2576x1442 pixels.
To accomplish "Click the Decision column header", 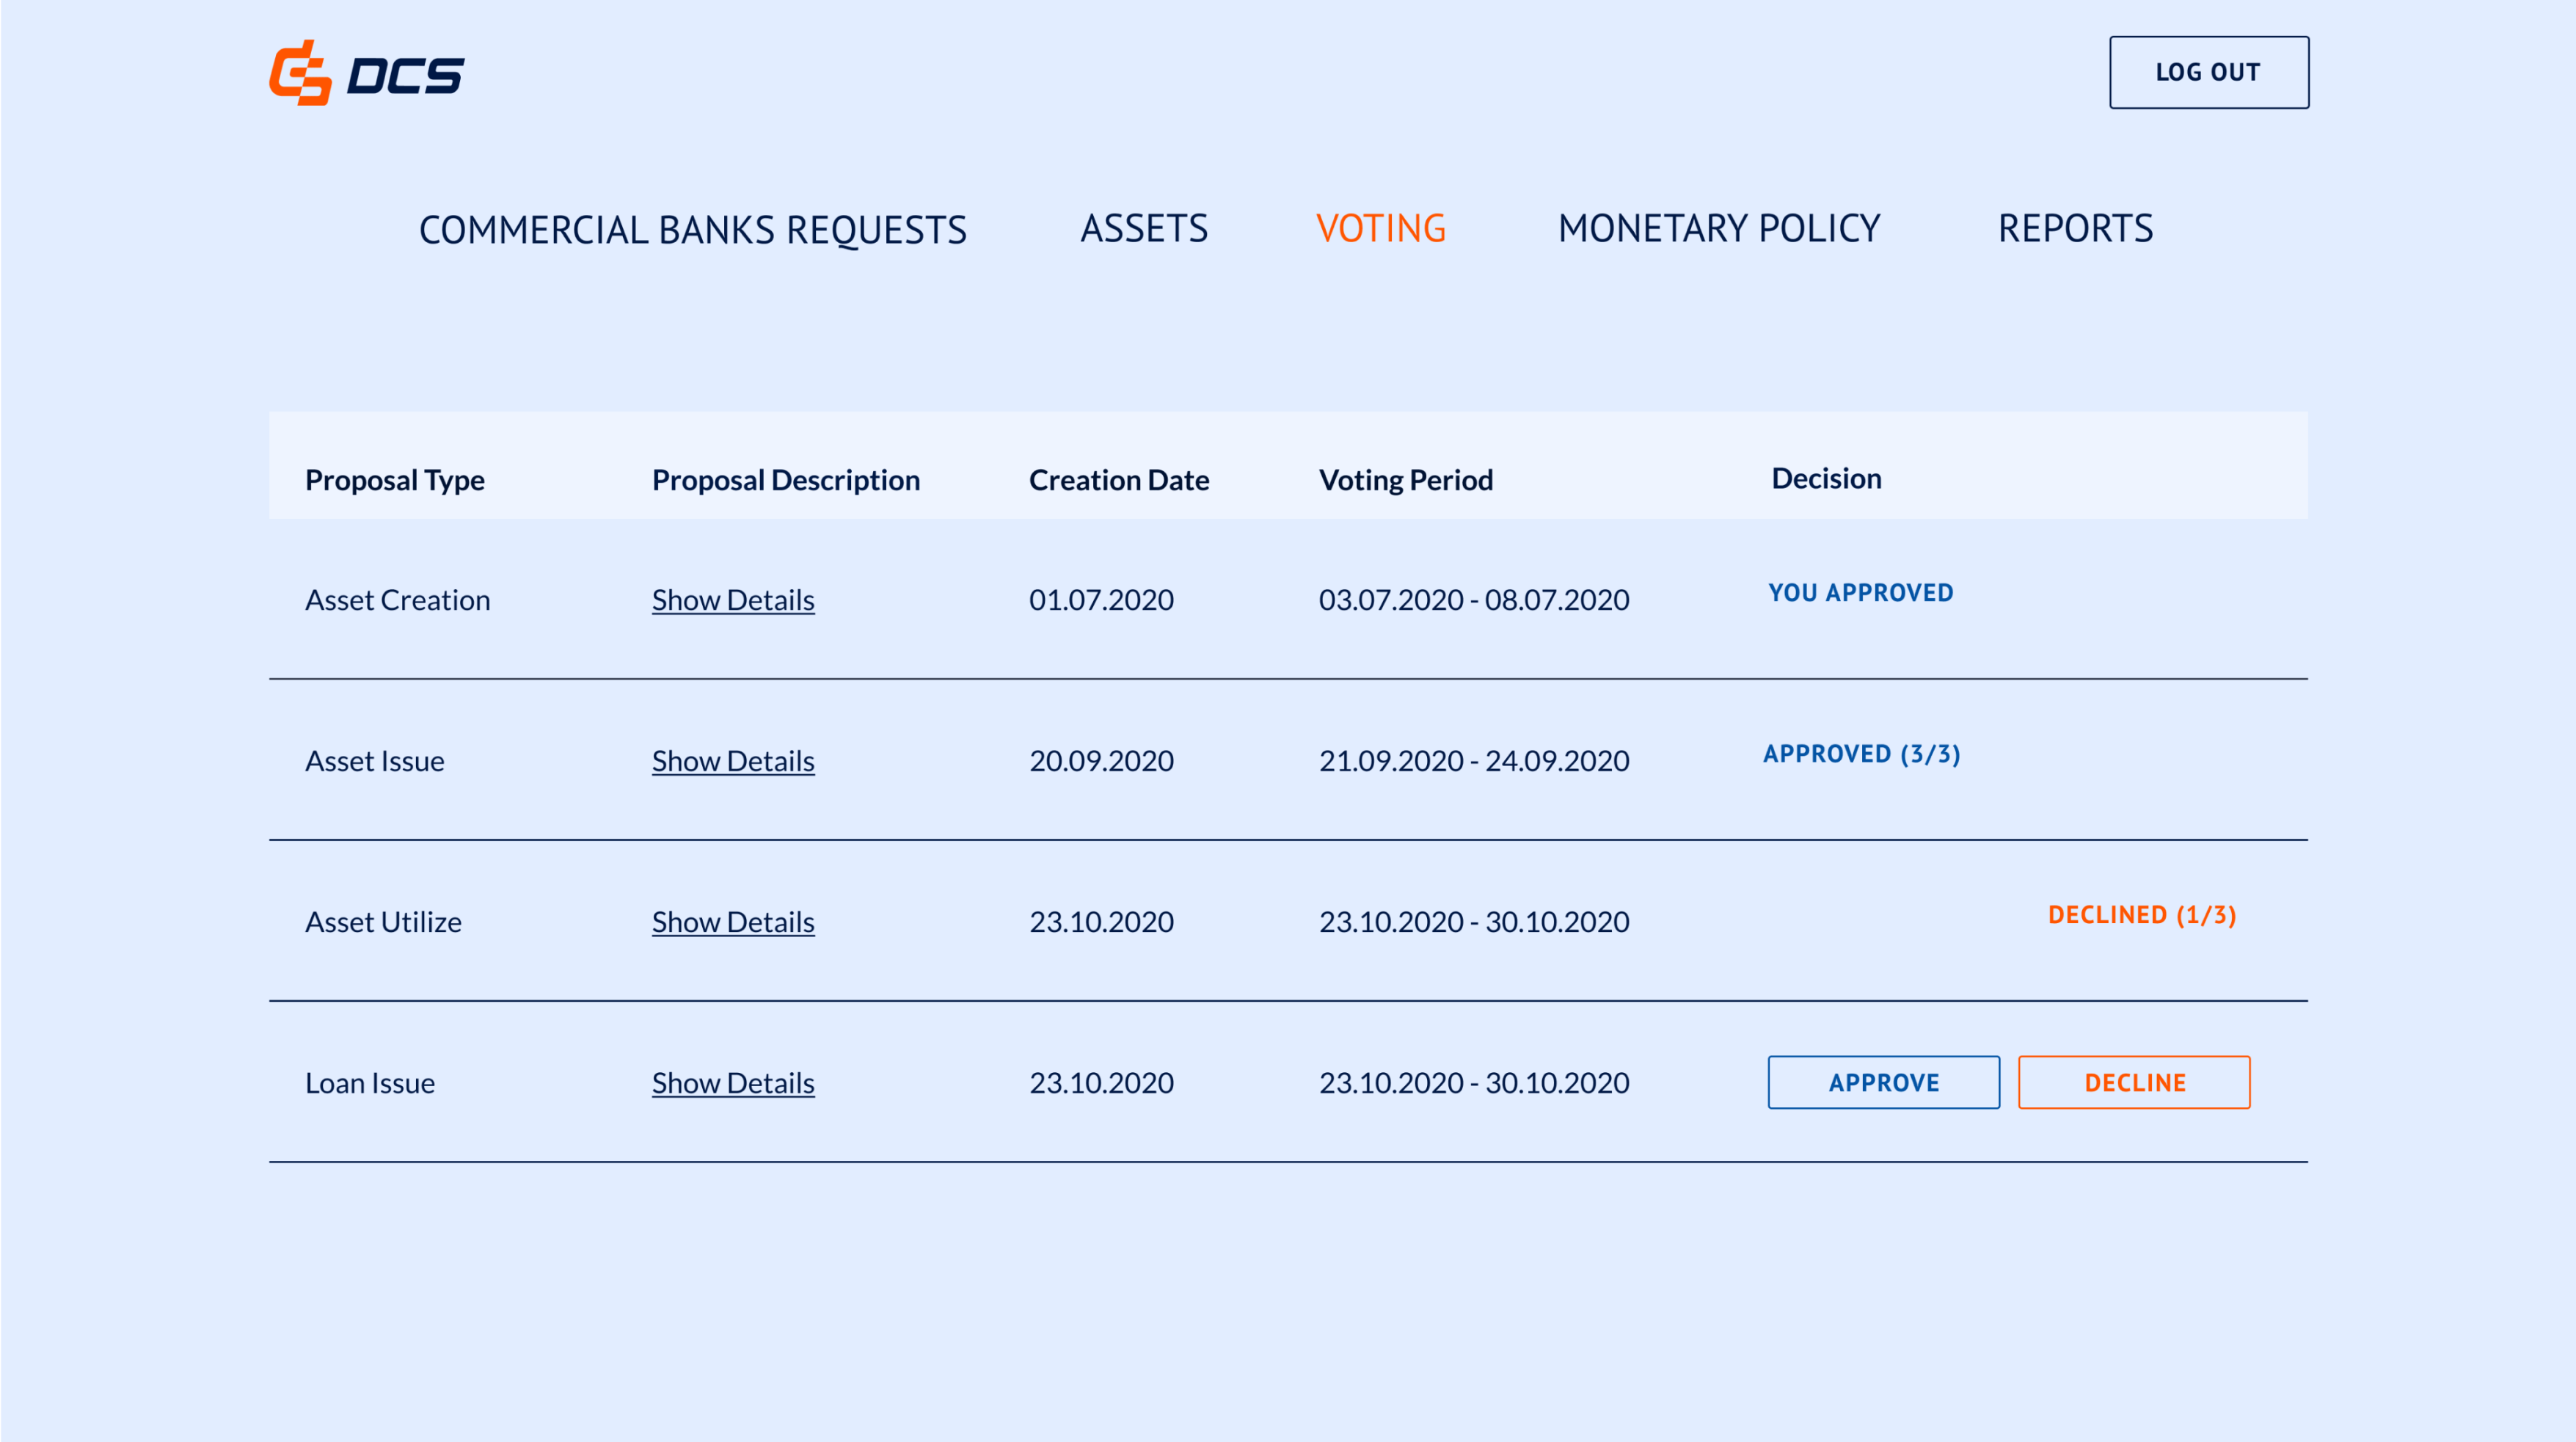I will tap(1826, 478).
